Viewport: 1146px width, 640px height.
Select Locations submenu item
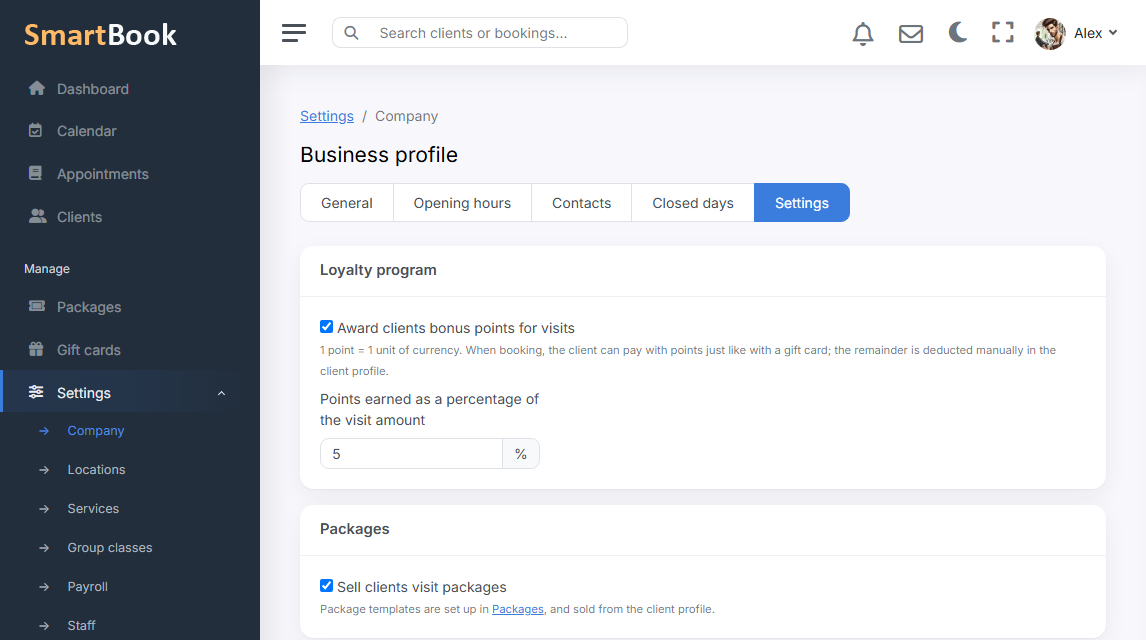pos(96,469)
